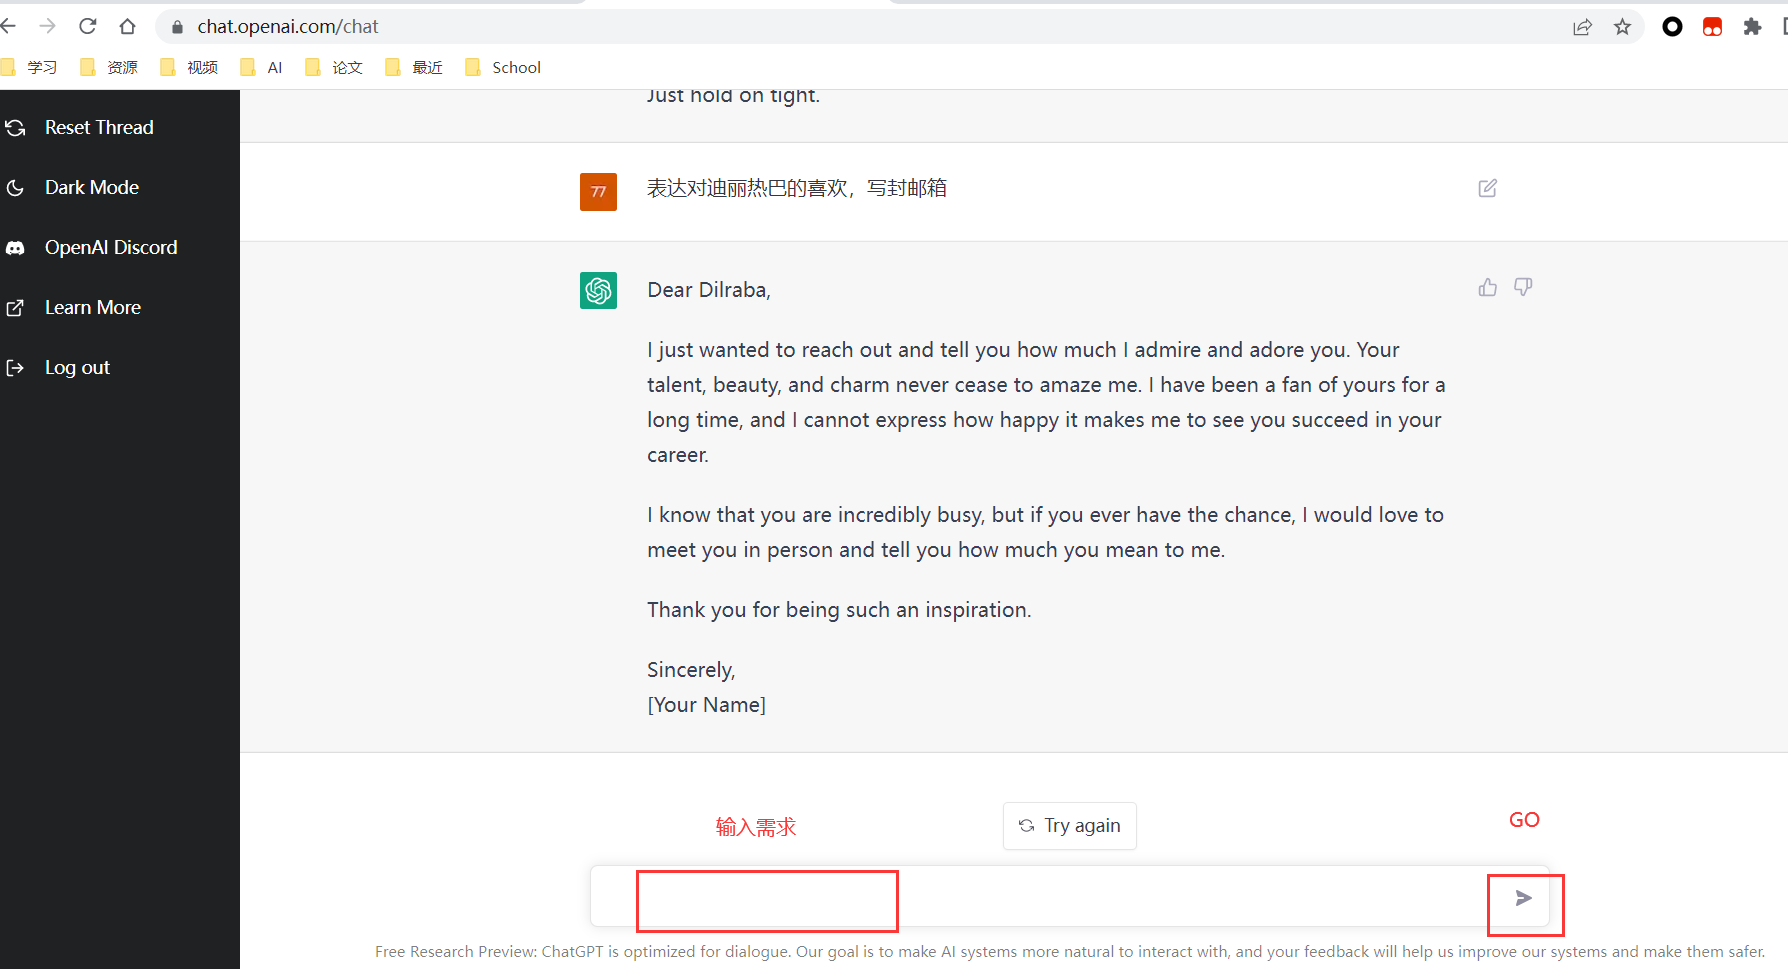
Task: Click the Sincerely closing line
Action: point(691,670)
